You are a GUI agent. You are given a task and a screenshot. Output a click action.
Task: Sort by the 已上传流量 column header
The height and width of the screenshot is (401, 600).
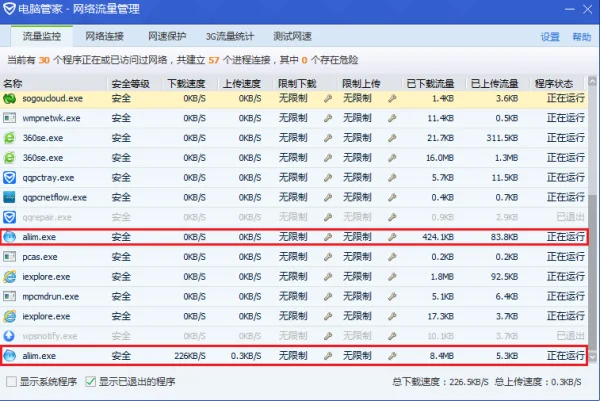[x=497, y=83]
